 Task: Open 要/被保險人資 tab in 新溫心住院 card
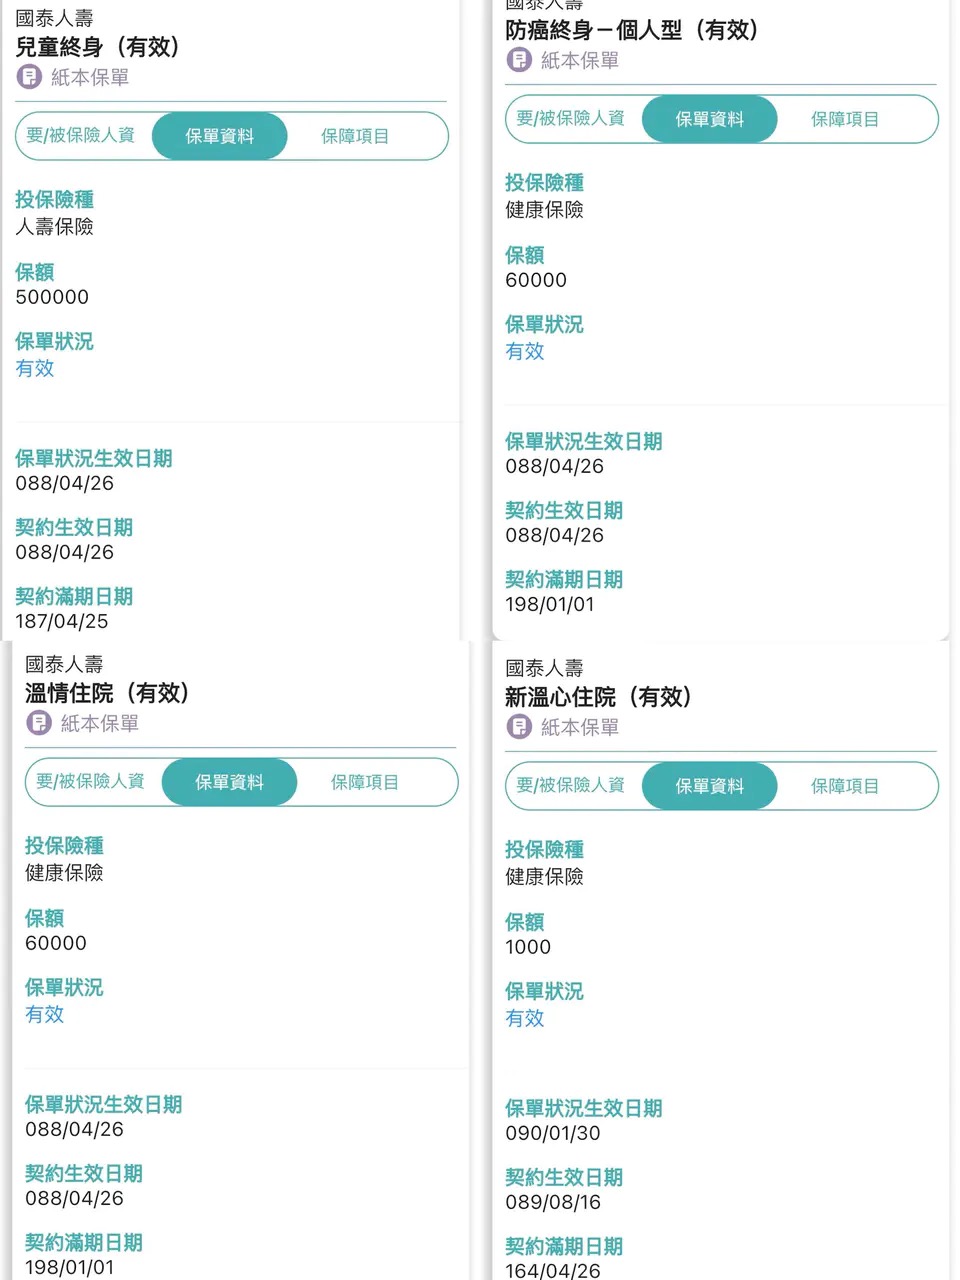click(x=571, y=786)
